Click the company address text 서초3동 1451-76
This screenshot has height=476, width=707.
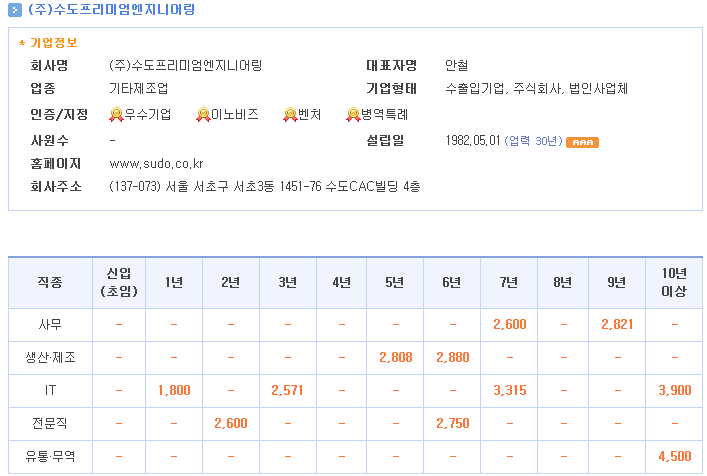[x=277, y=186]
